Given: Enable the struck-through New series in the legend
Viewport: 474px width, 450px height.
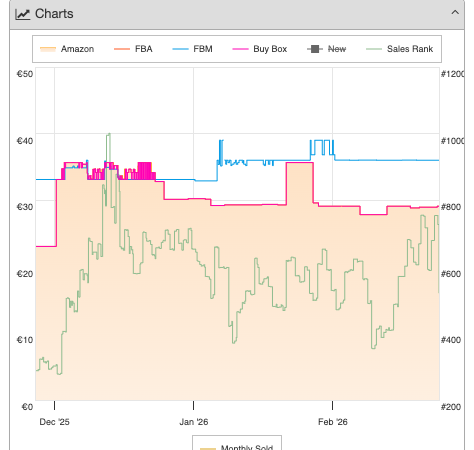Looking at the screenshot, I should 327,49.
